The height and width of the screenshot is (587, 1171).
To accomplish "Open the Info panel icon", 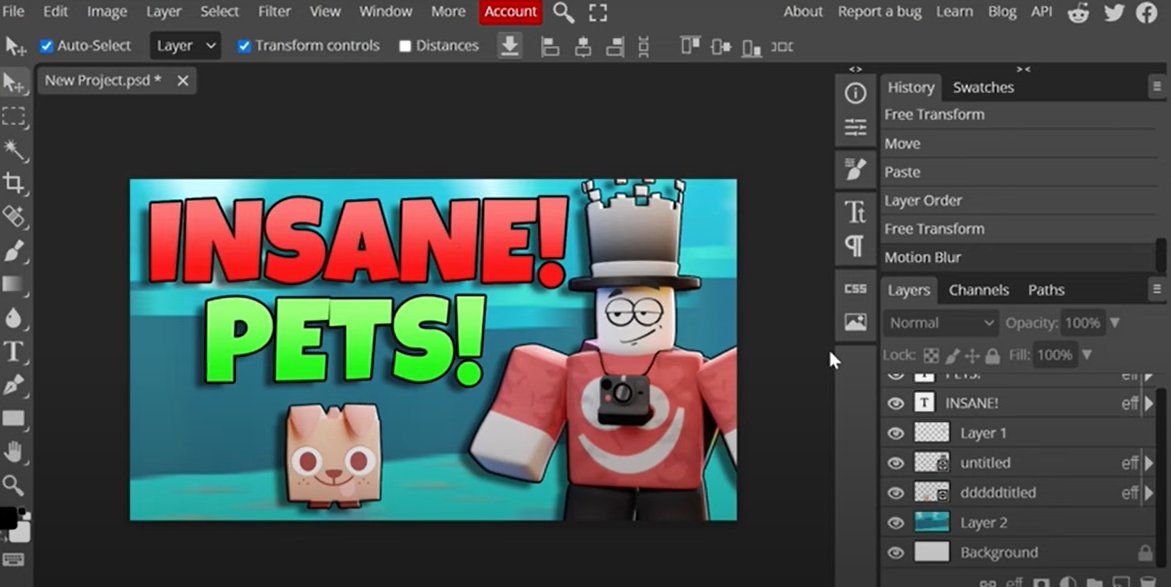I will point(855,93).
